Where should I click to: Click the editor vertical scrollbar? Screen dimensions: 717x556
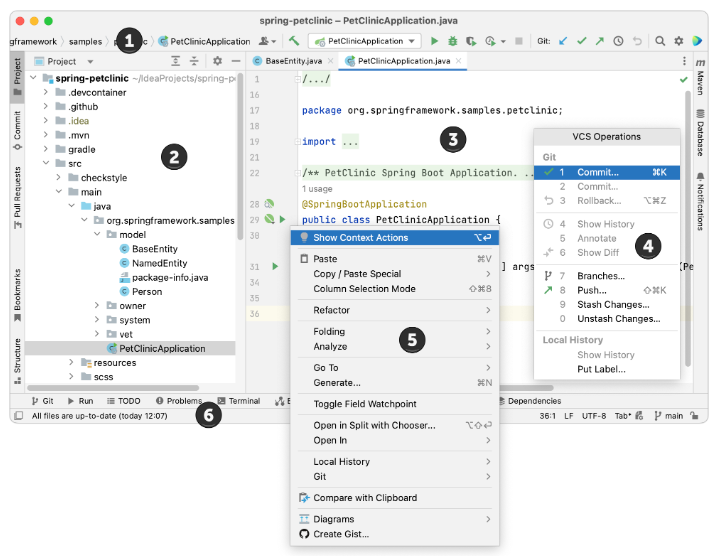pos(688,229)
